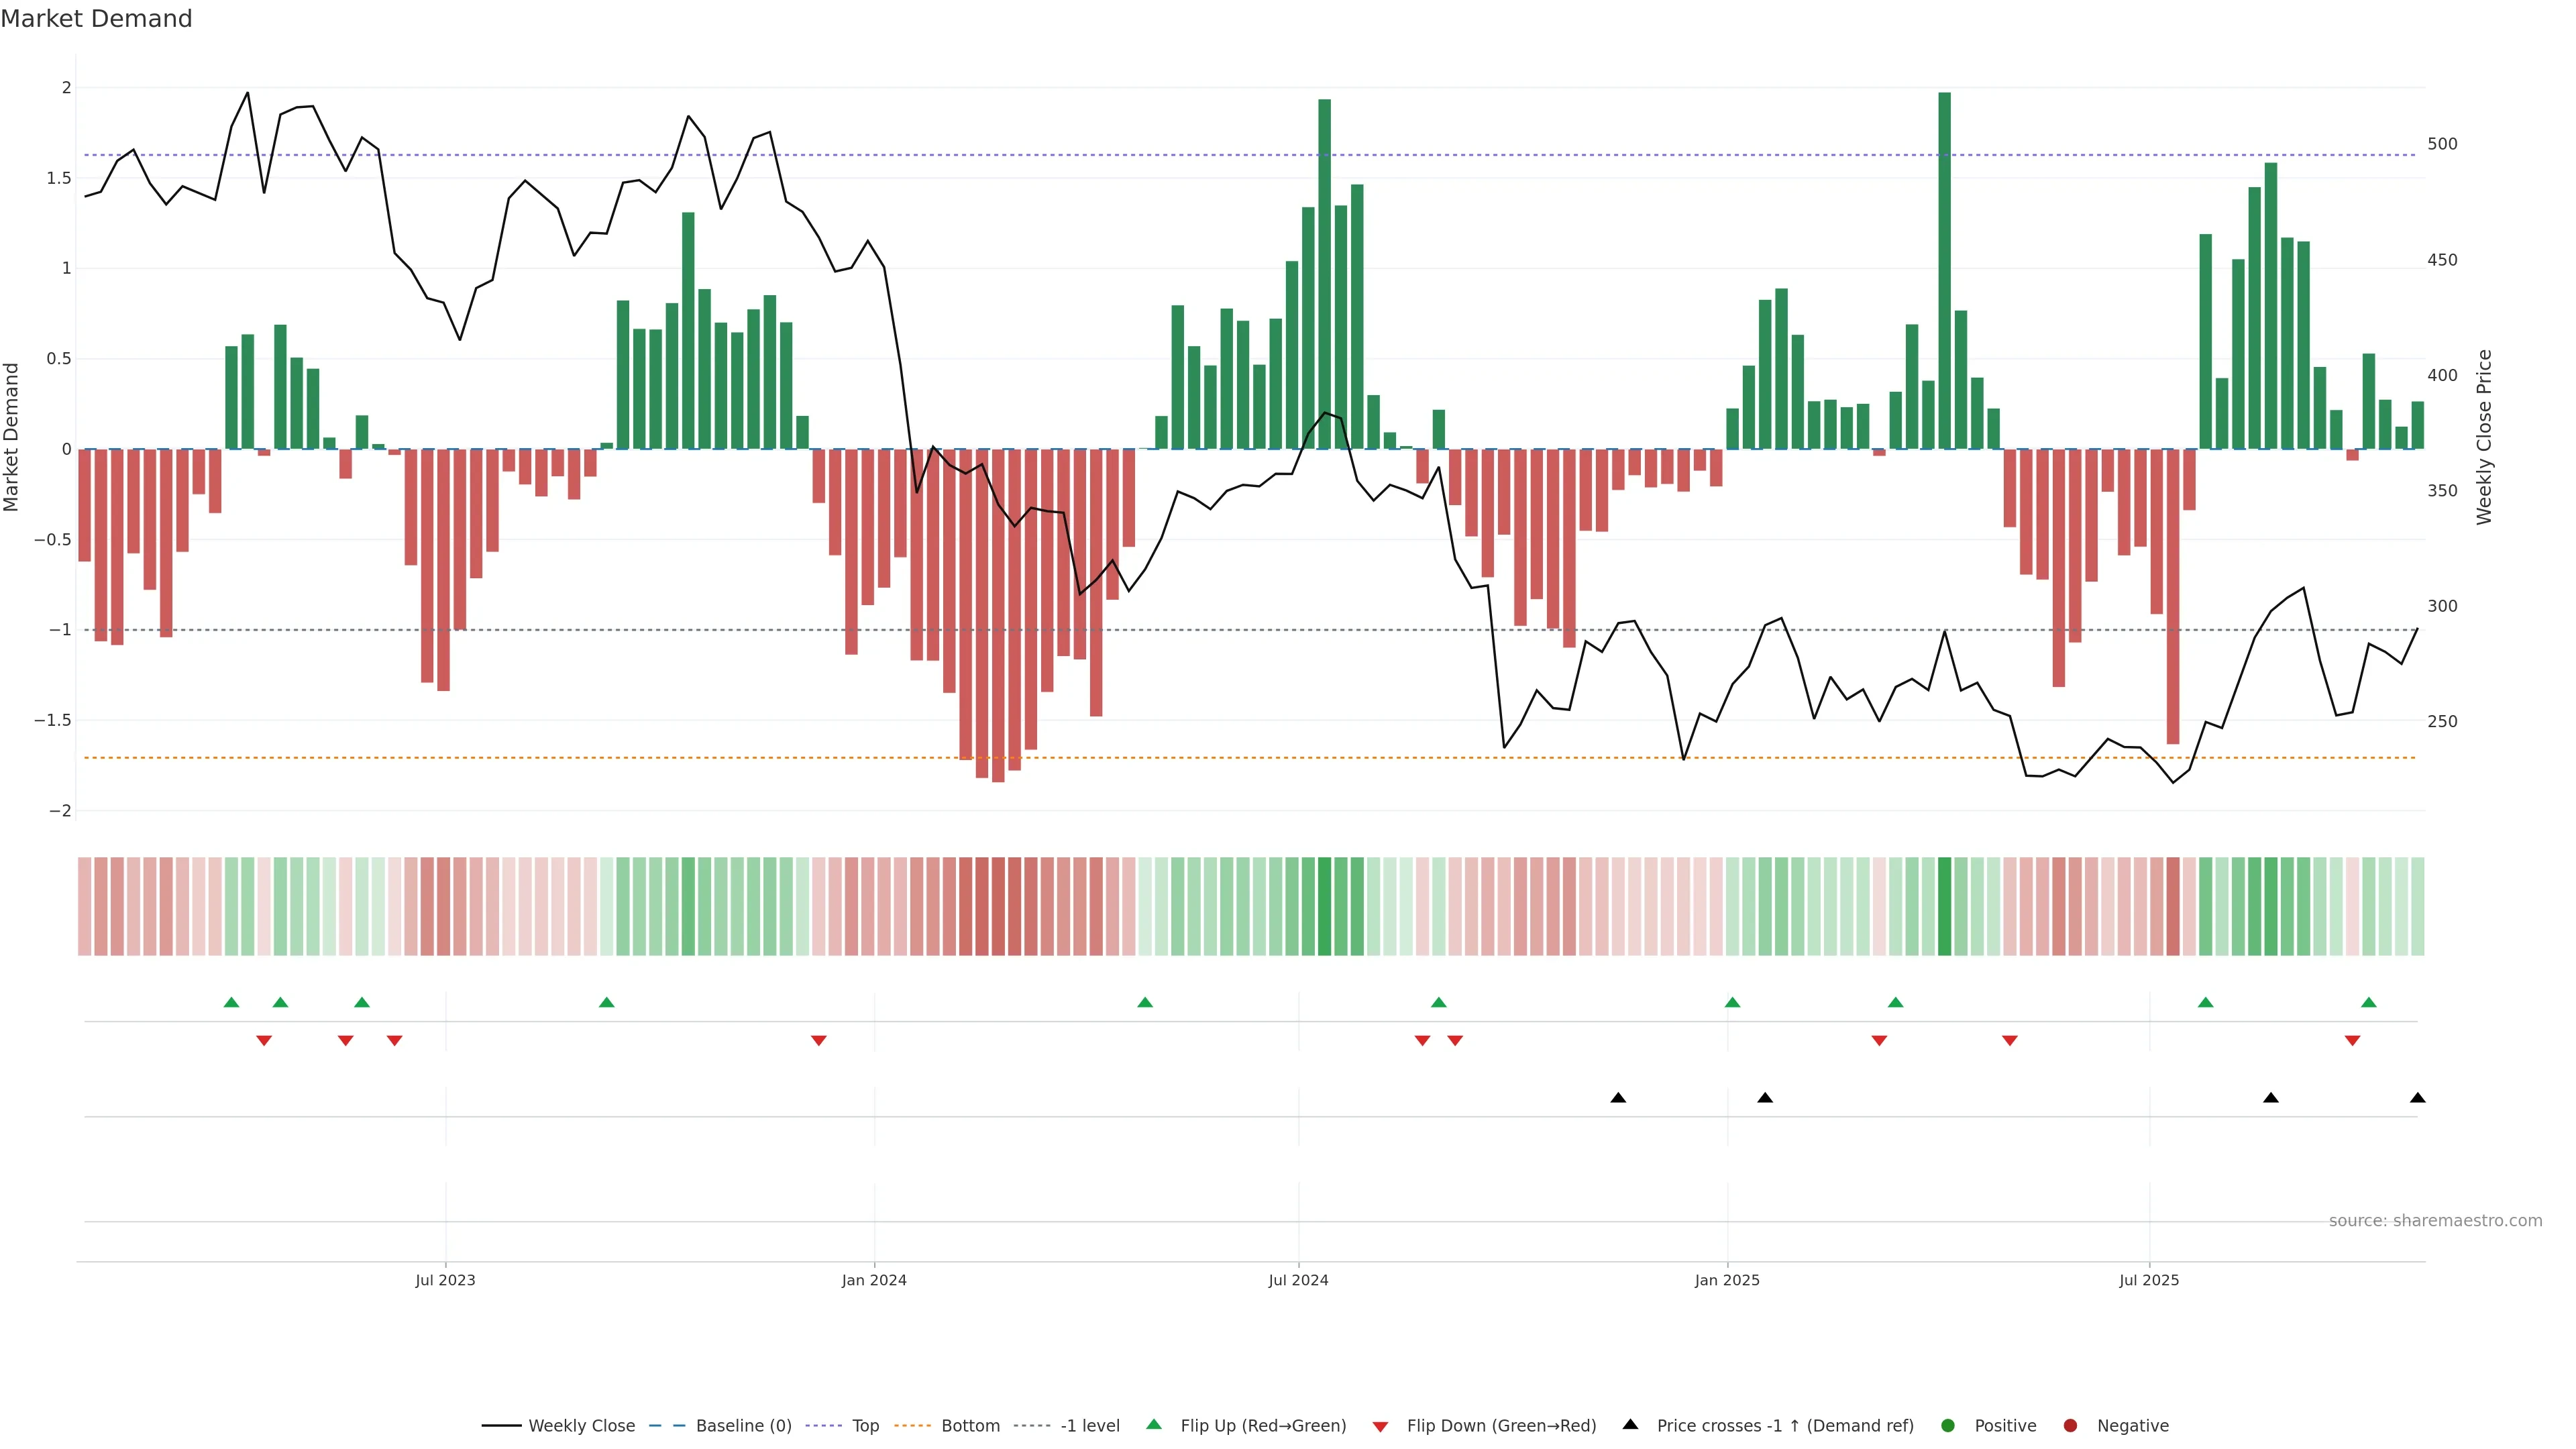Click the black Price crosses triangle legend icon
This screenshot has height=1449, width=2576.
(1630, 1424)
